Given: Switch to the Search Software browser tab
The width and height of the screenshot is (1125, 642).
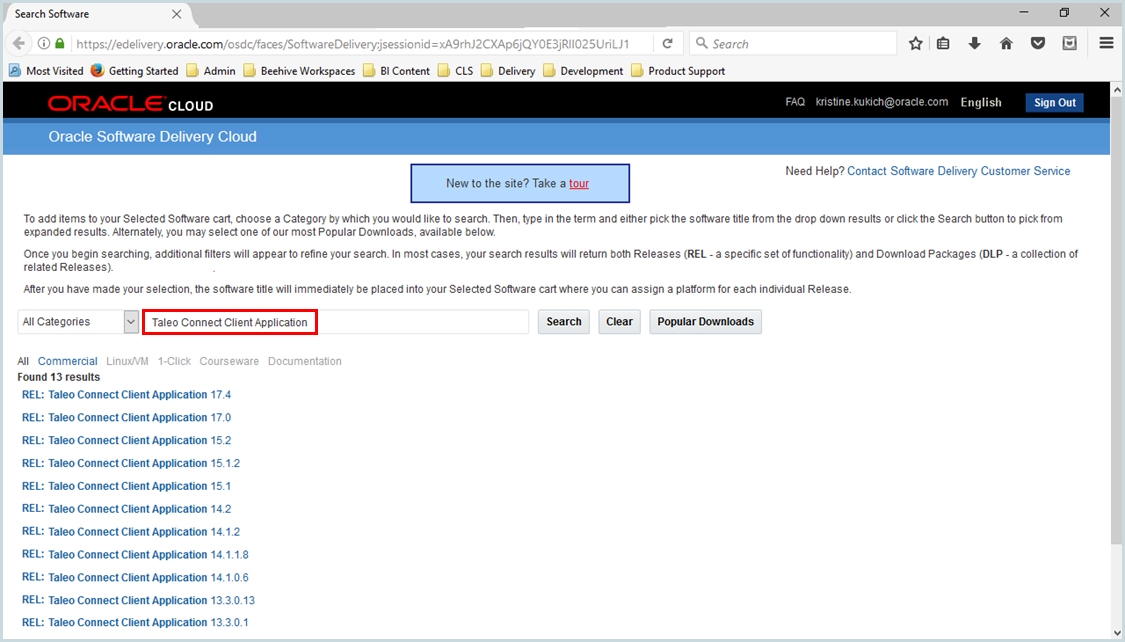Looking at the screenshot, I should pyautogui.click(x=90, y=14).
